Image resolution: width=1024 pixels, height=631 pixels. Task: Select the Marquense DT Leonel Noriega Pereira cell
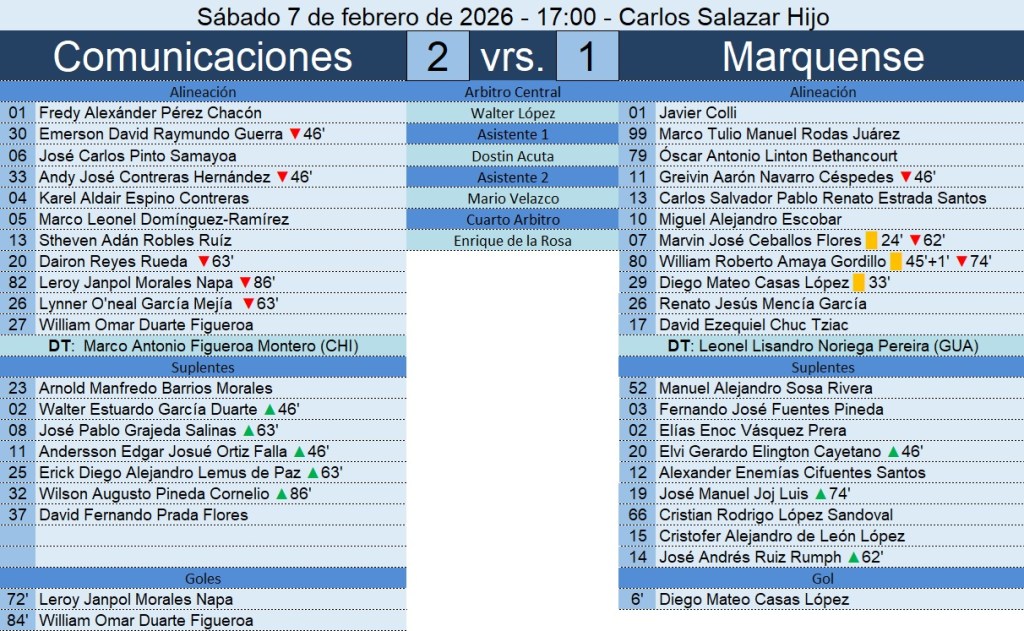tap(821, 346)
